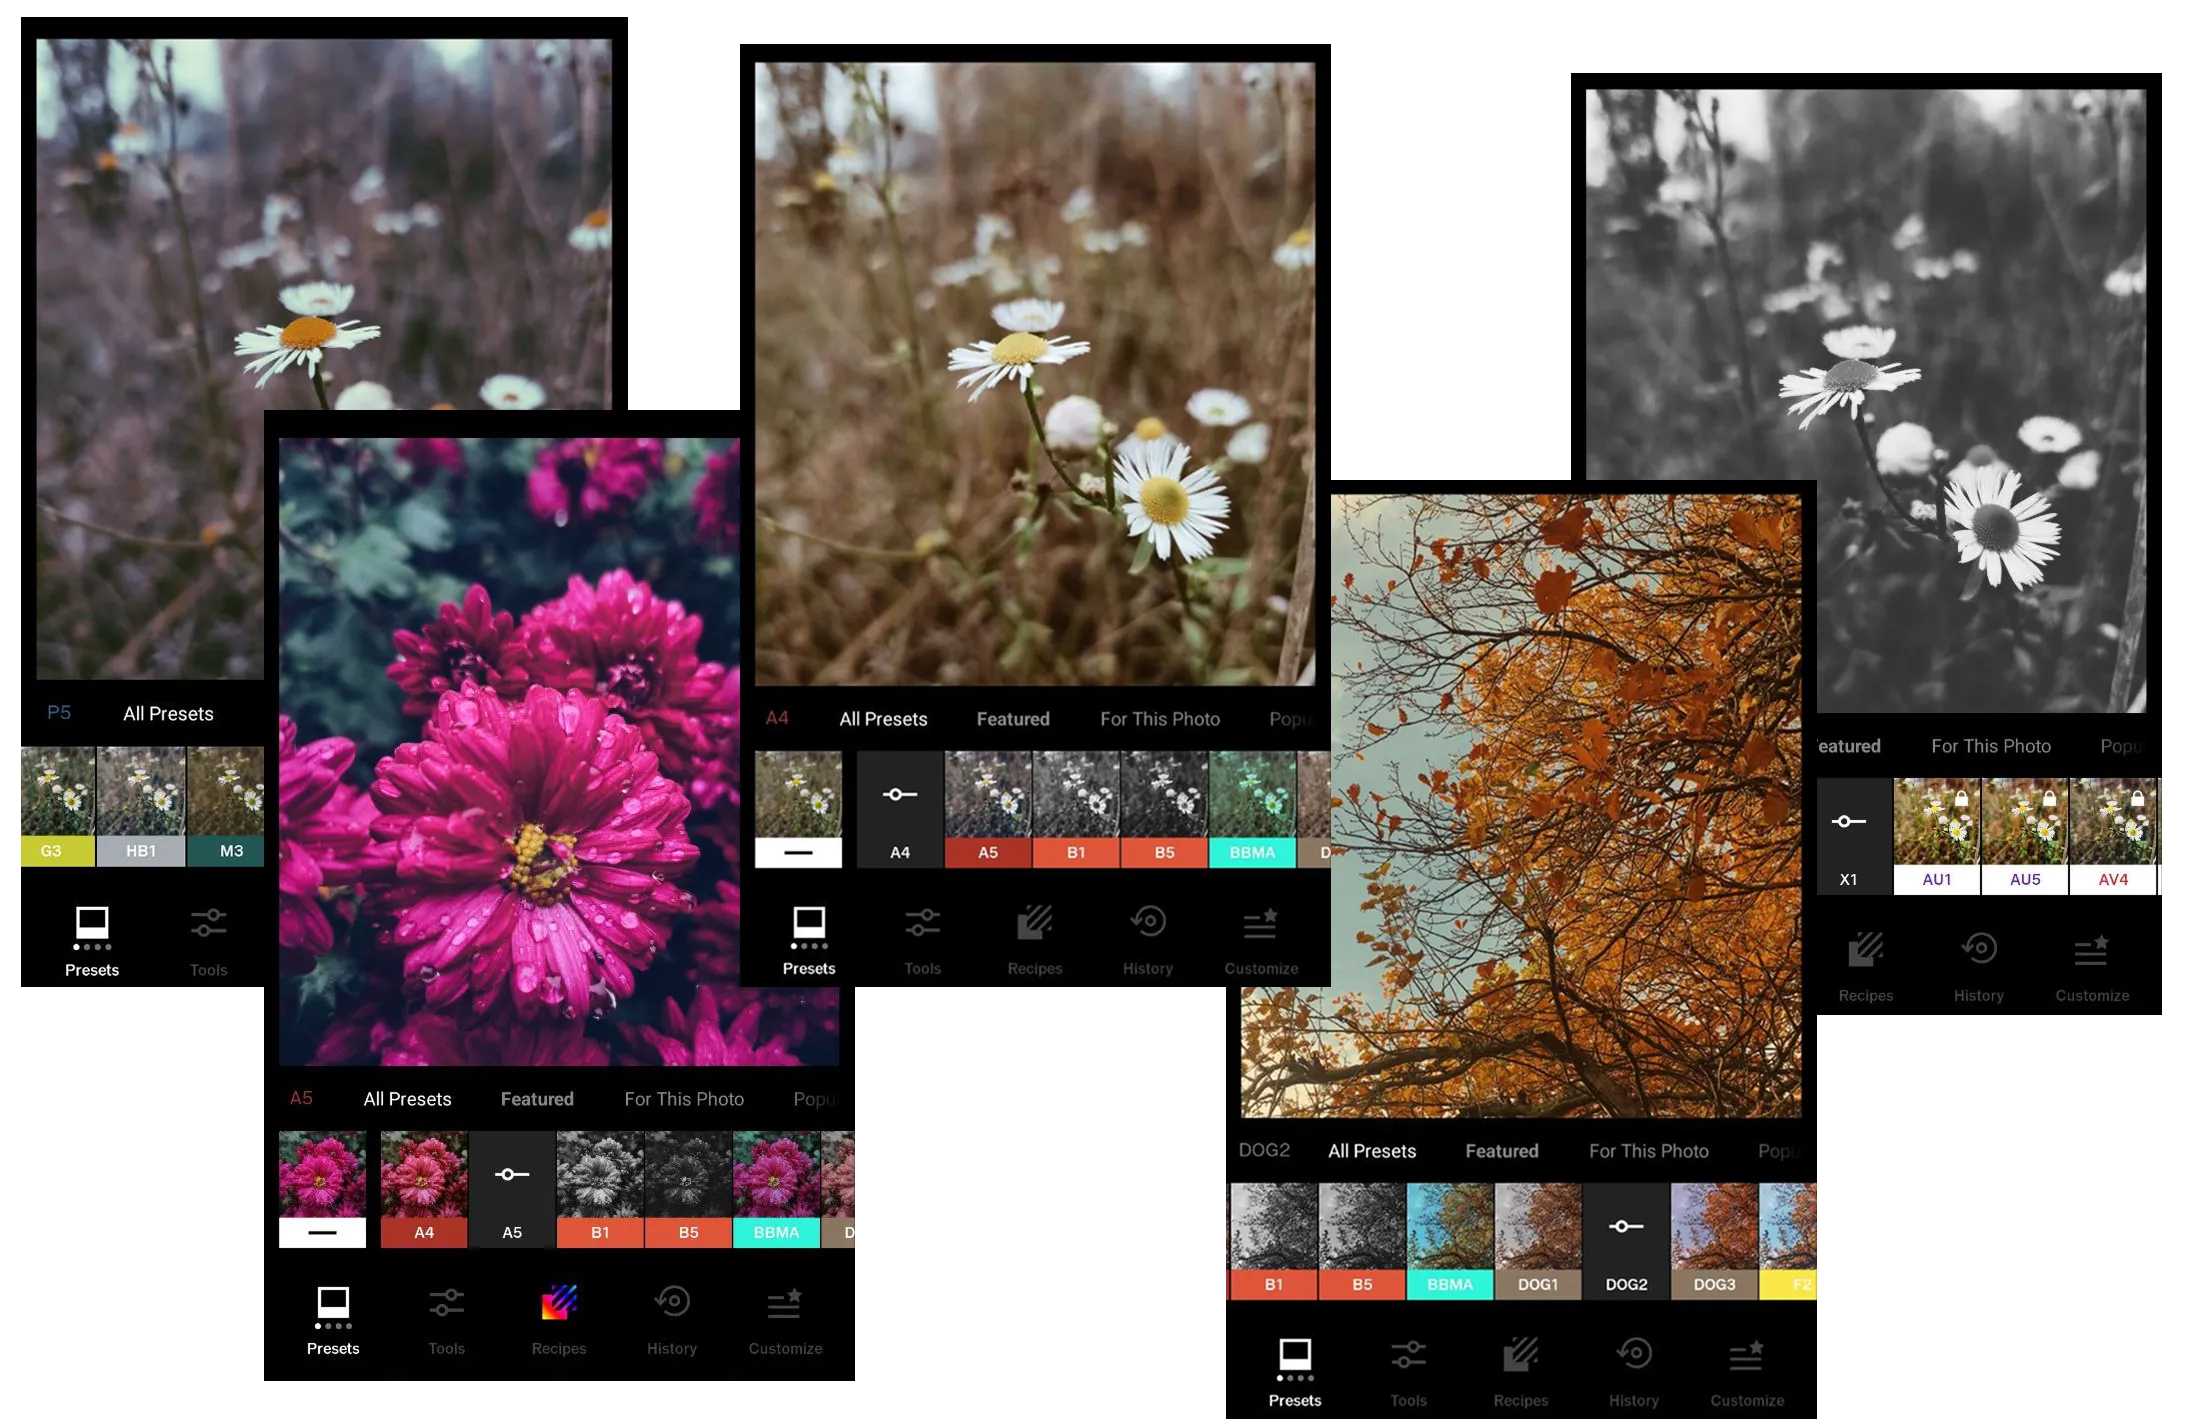This screenshot has width=2211, height=1424.
Task: Click Presets icon below the autumn tree photo
Action: click(x=1294, y=1356)
